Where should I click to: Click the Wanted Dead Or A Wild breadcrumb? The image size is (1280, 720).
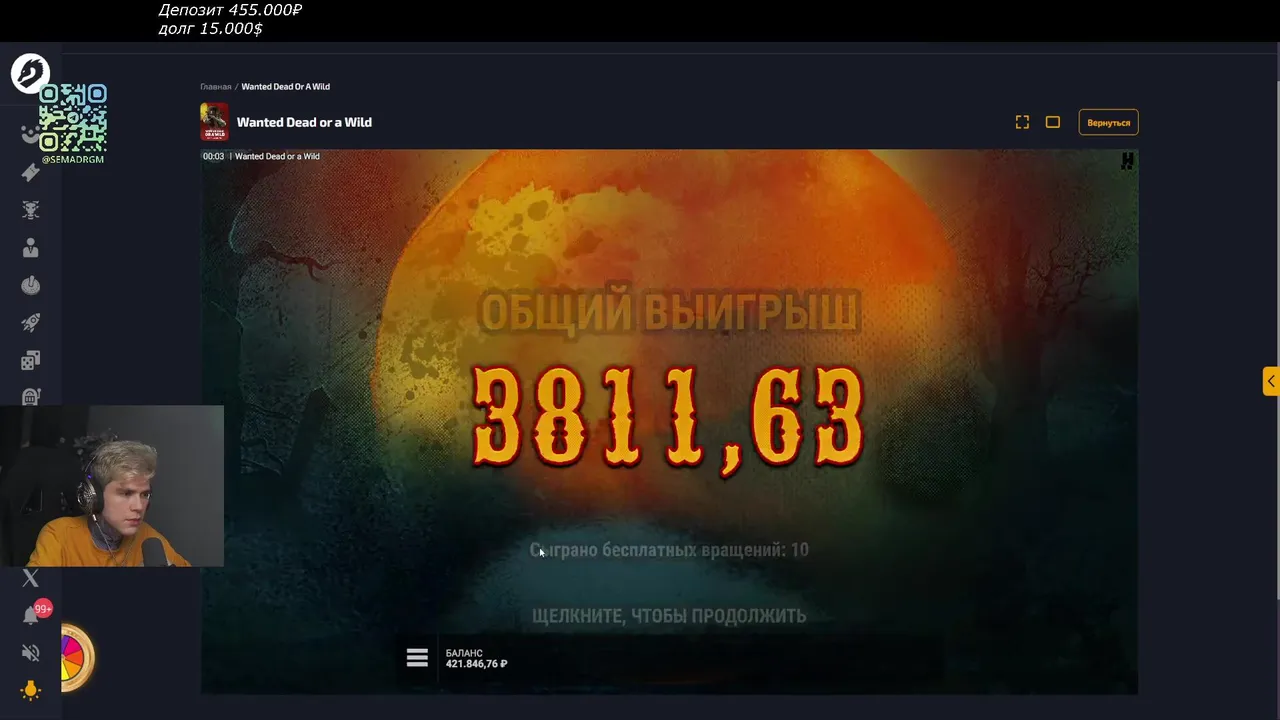point(285,87)
